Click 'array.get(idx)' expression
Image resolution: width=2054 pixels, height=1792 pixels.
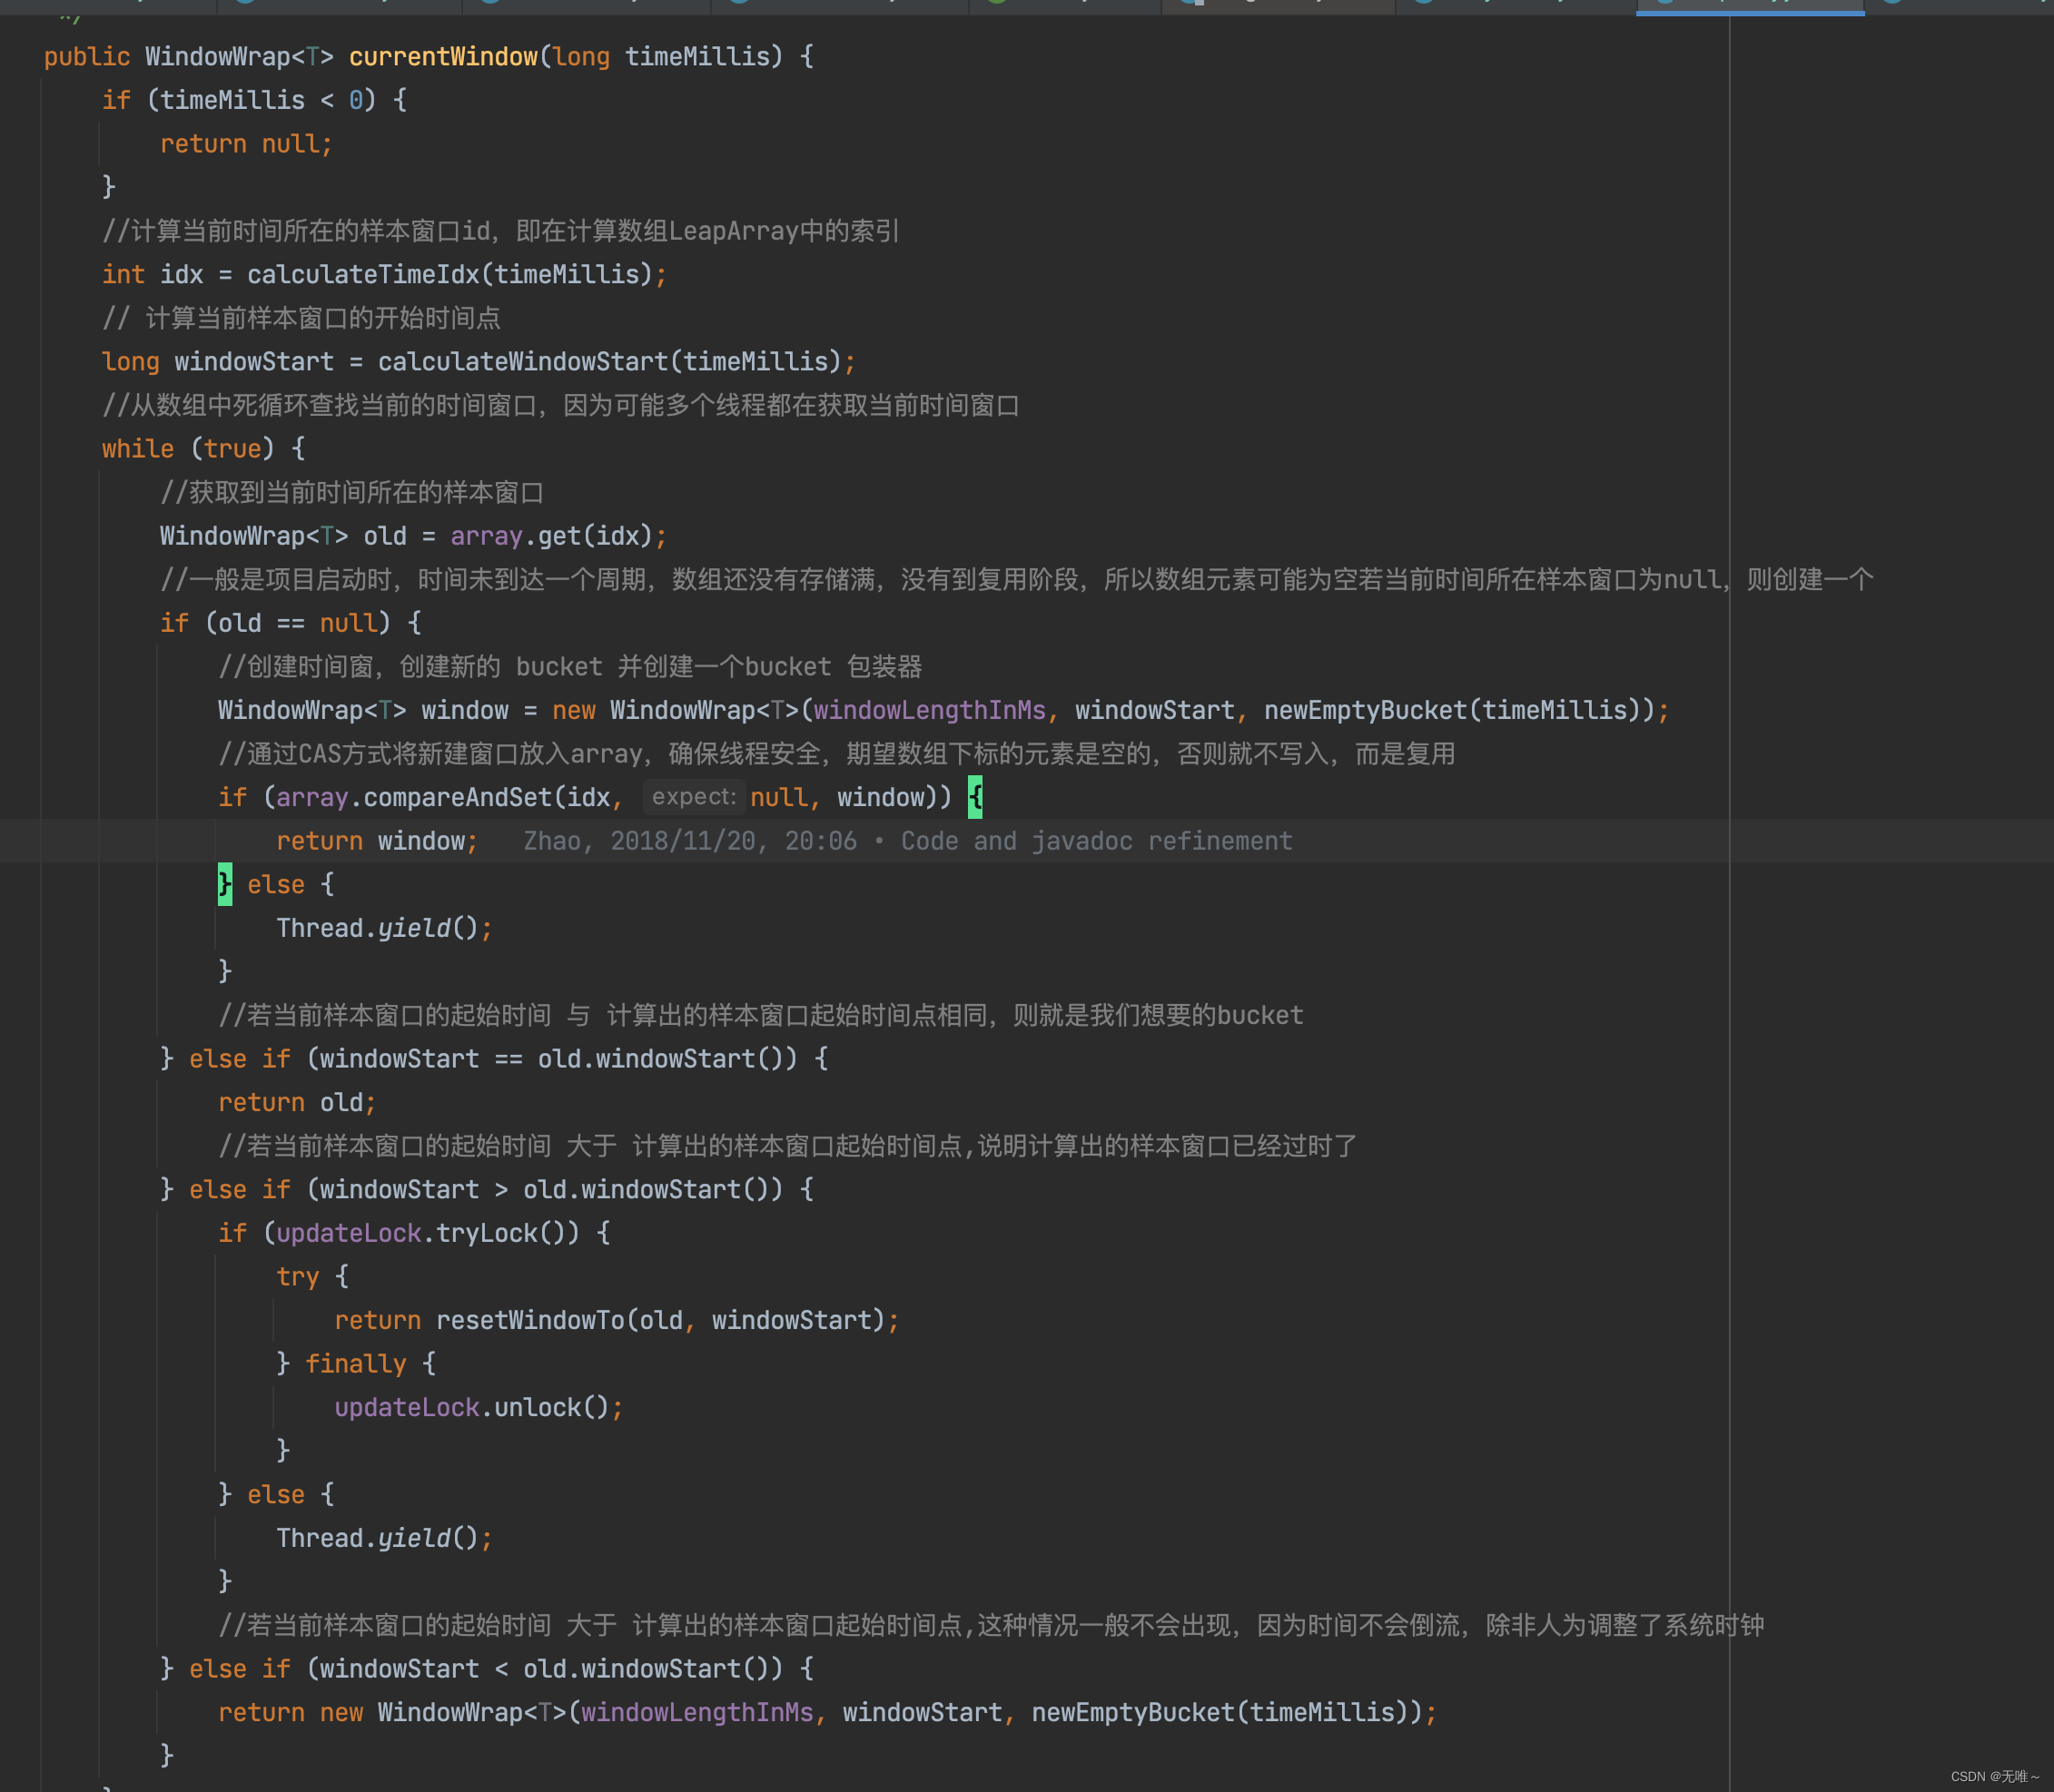point(551,536)
